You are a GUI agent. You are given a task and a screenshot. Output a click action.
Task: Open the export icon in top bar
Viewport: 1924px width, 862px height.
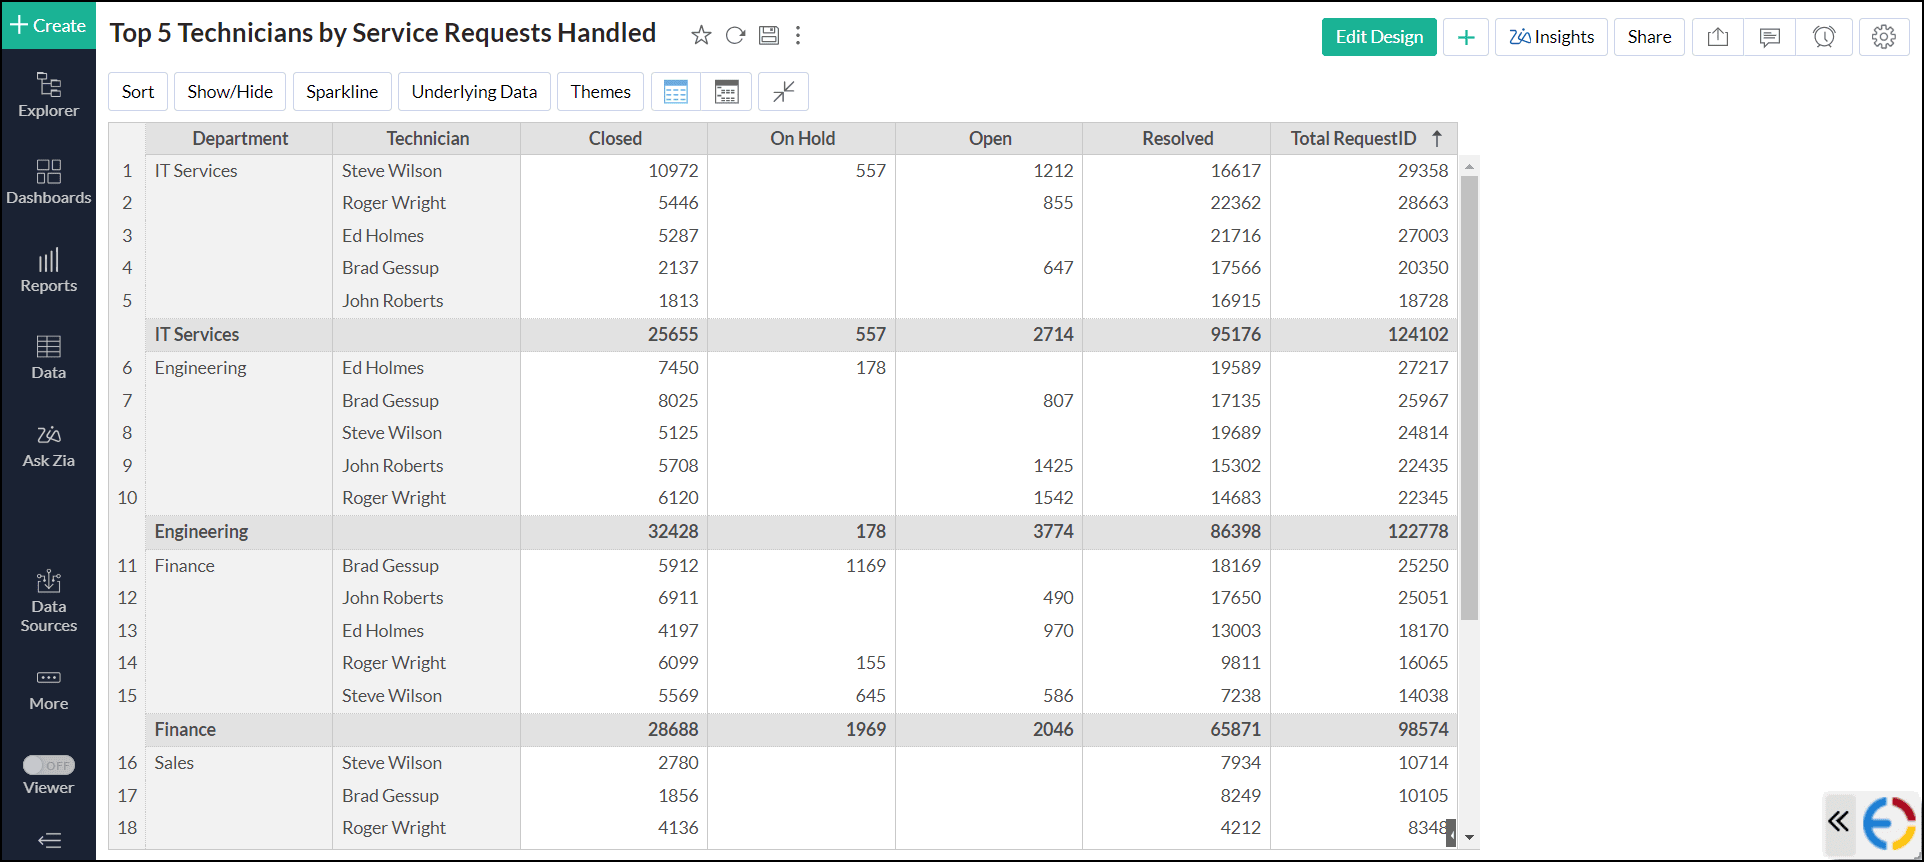tap(1717, 37)
